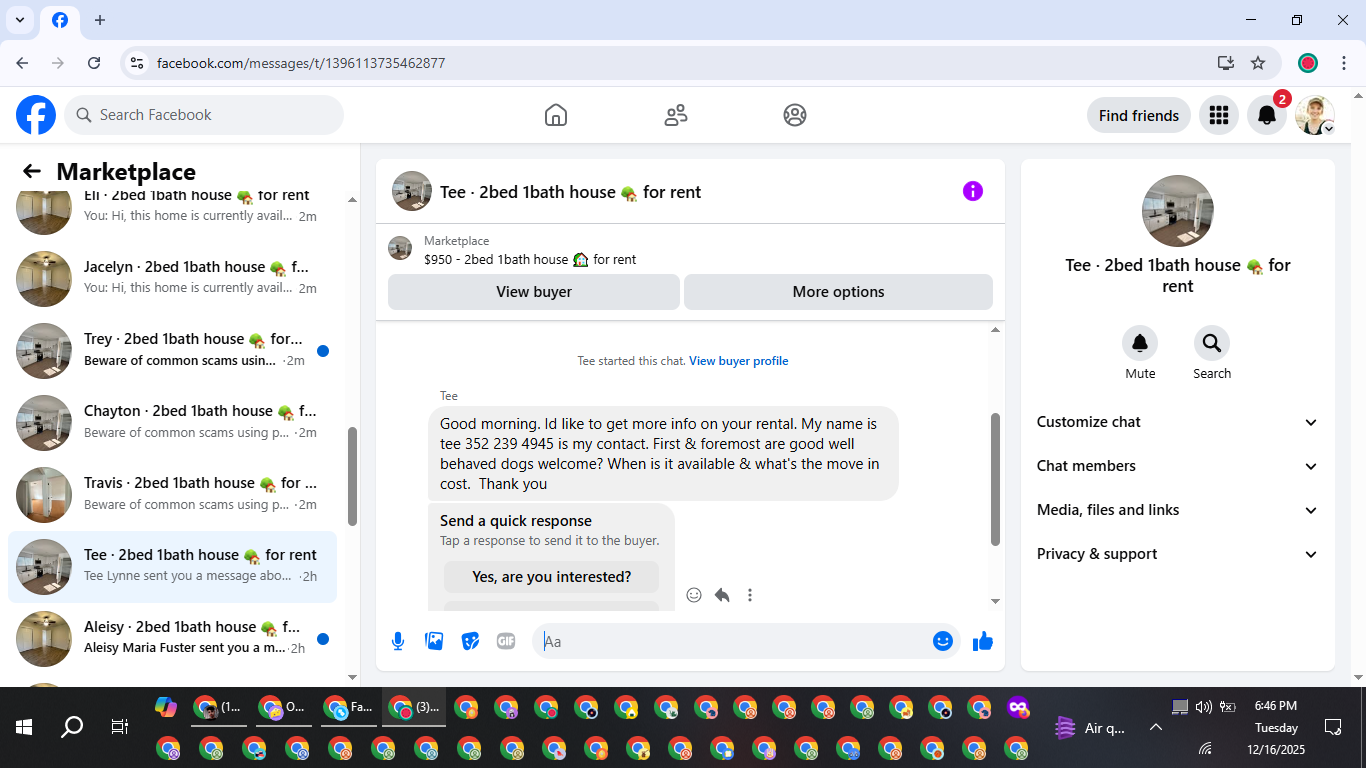Open the Facebook logo home link

(x=36, y=115)
